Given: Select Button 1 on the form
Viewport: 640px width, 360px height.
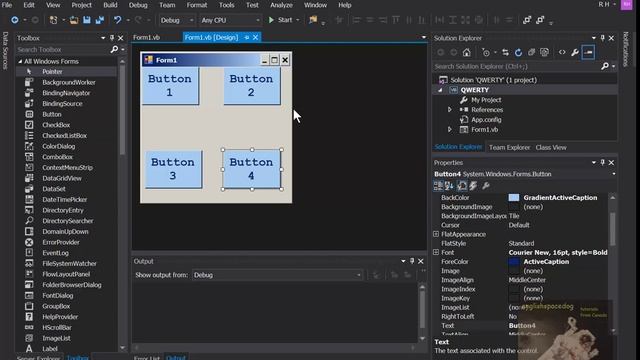Looking at the screenshot, I should (x=170, y=85).
